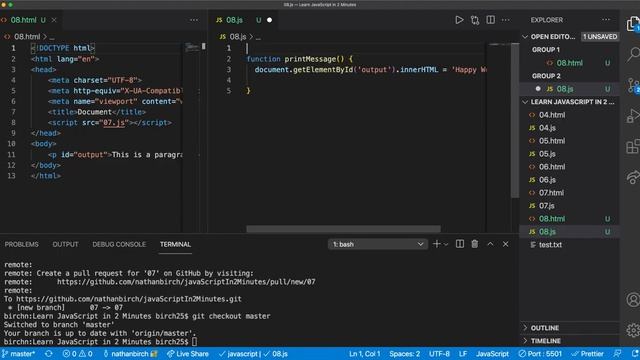Start Live Share from status bar
Viewport: 640px width, 360px height.
[x=188, y=354]
